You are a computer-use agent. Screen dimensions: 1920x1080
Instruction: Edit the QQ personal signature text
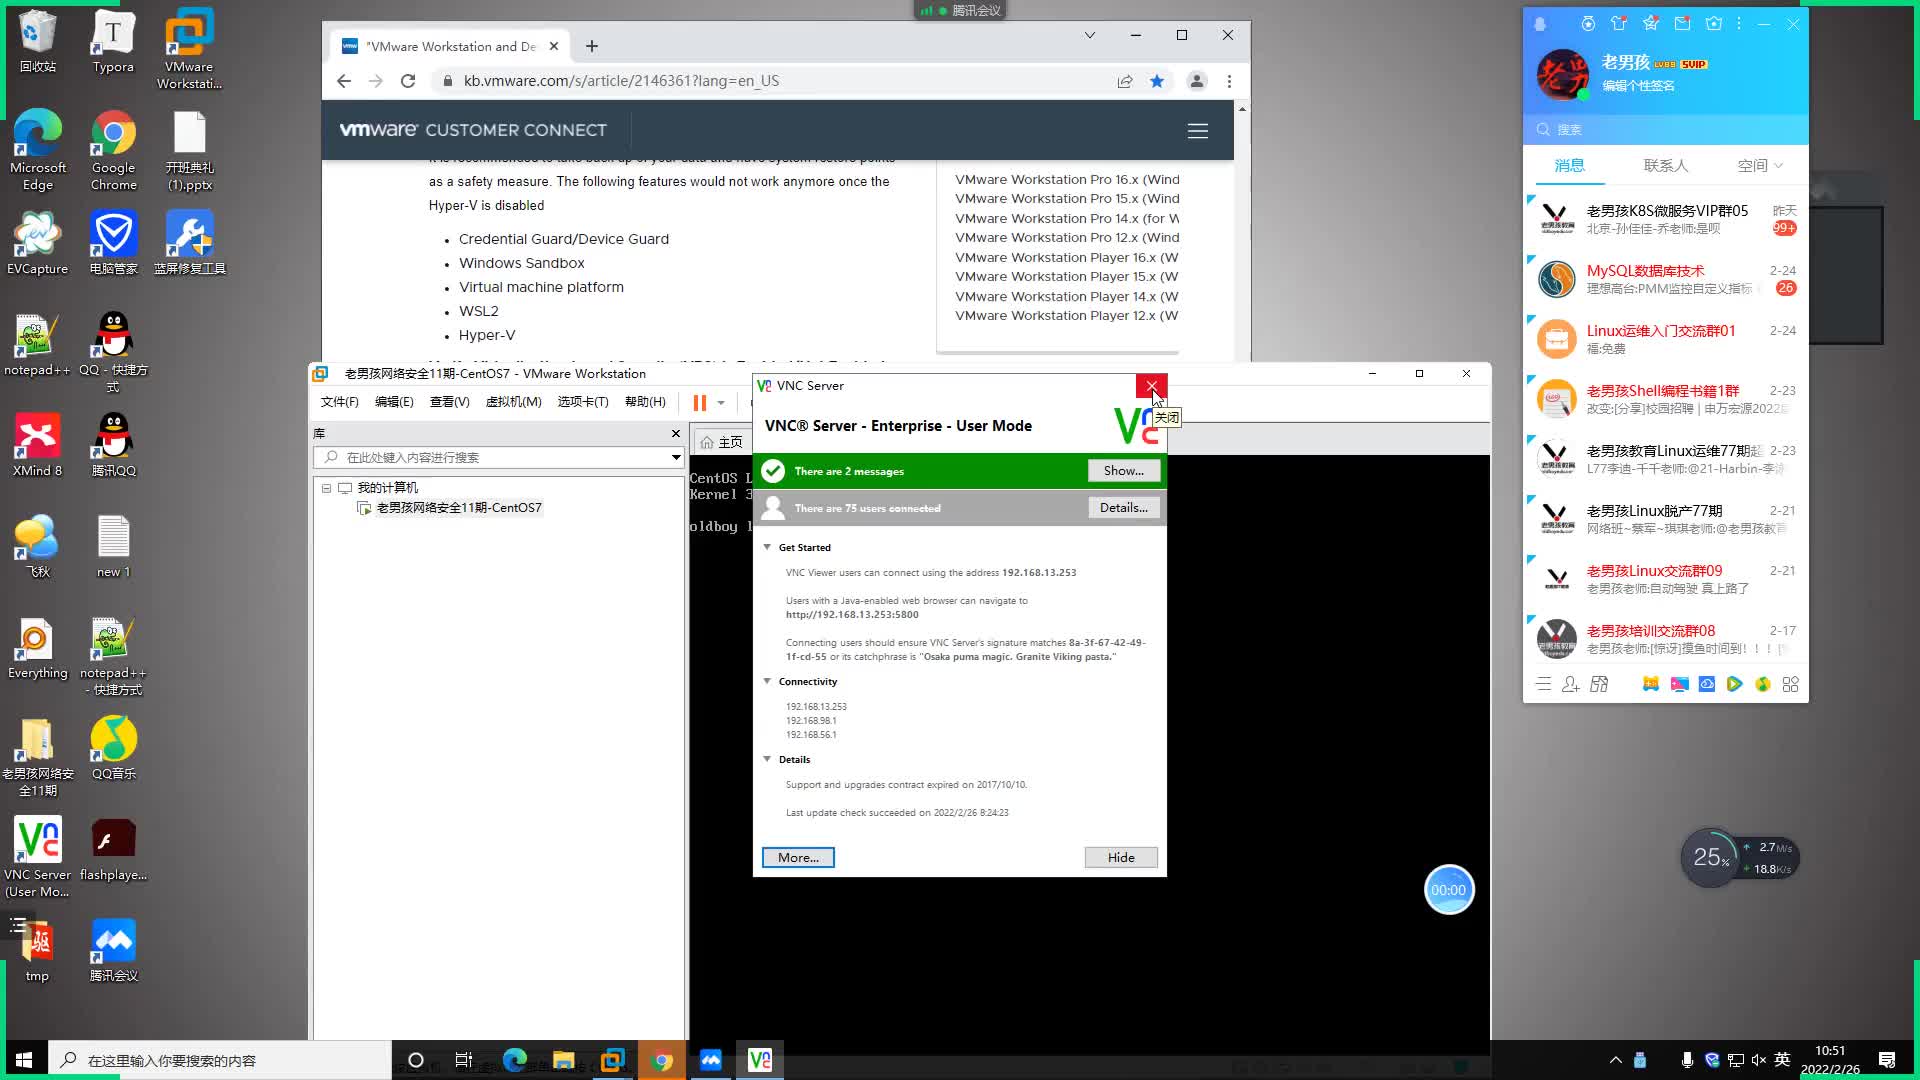click(1638, 86)
